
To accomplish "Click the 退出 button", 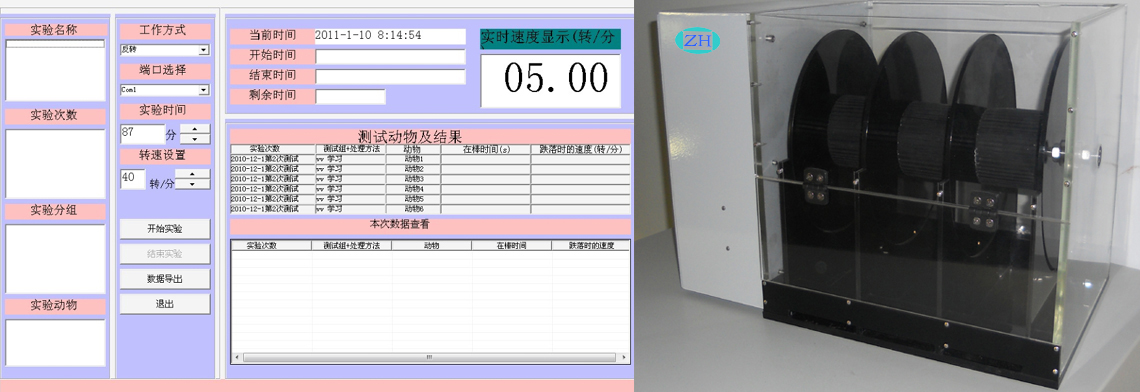I will click(165, 304).
